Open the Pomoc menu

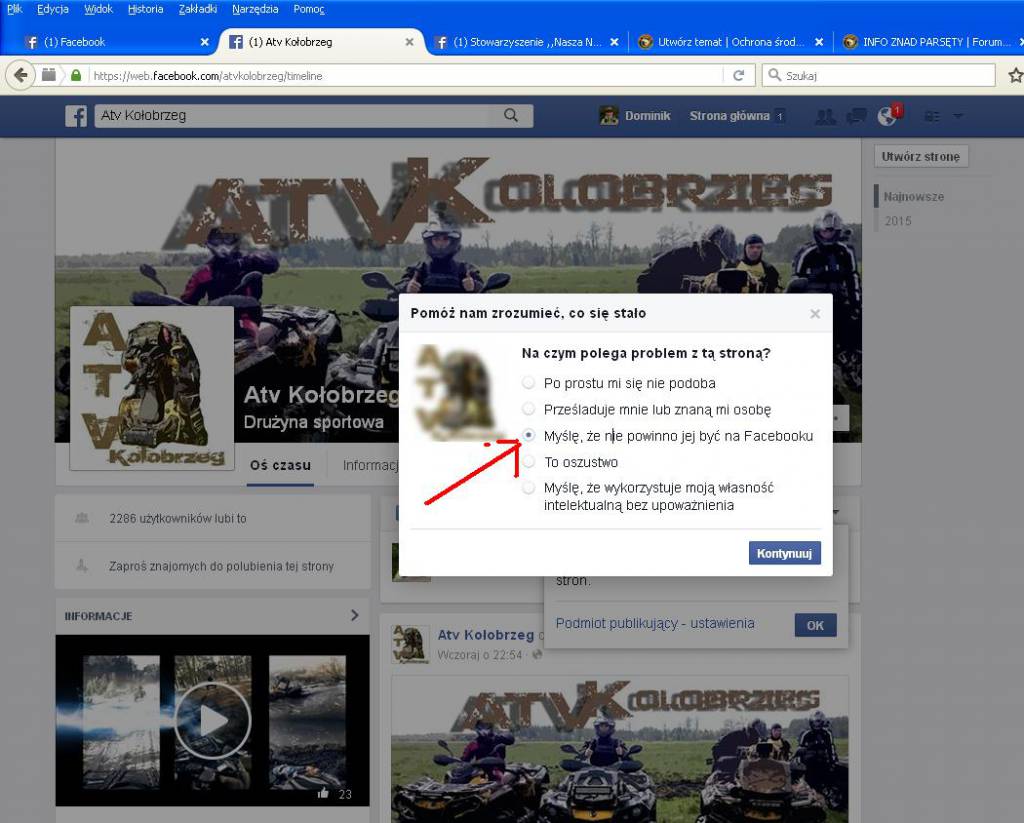click(309, 9)
